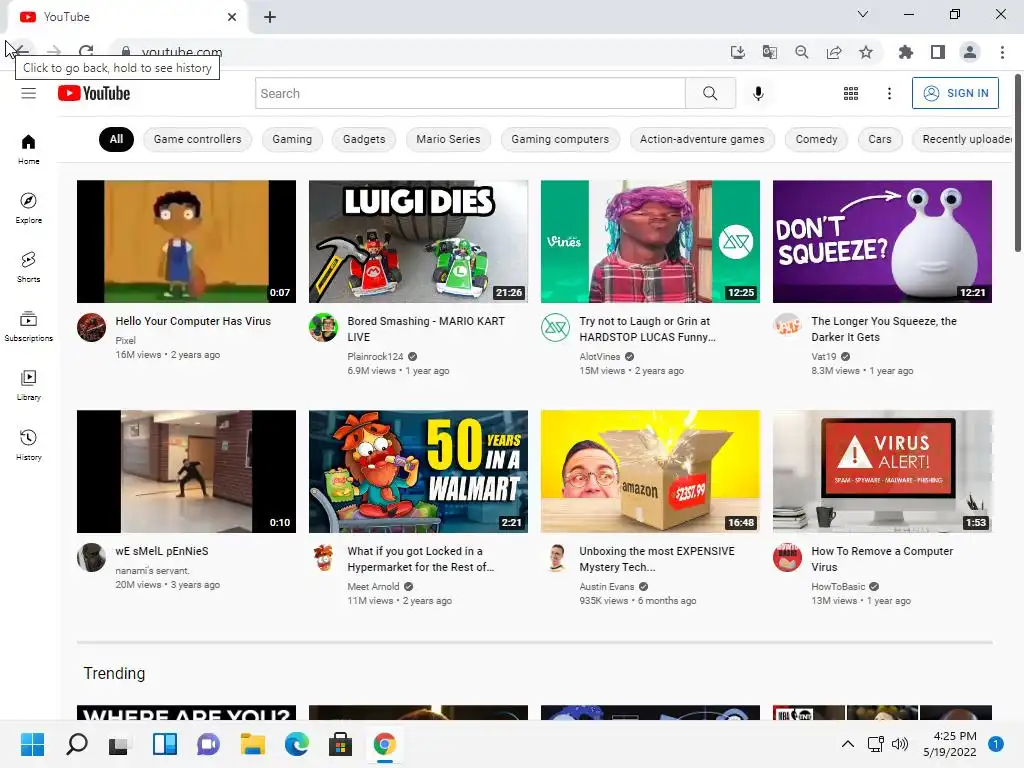Open the YouTube apps grid icon
Image resolution: width=1024 pixels, height=768 pixels.
pyautogui.click(x=850, y=93)
